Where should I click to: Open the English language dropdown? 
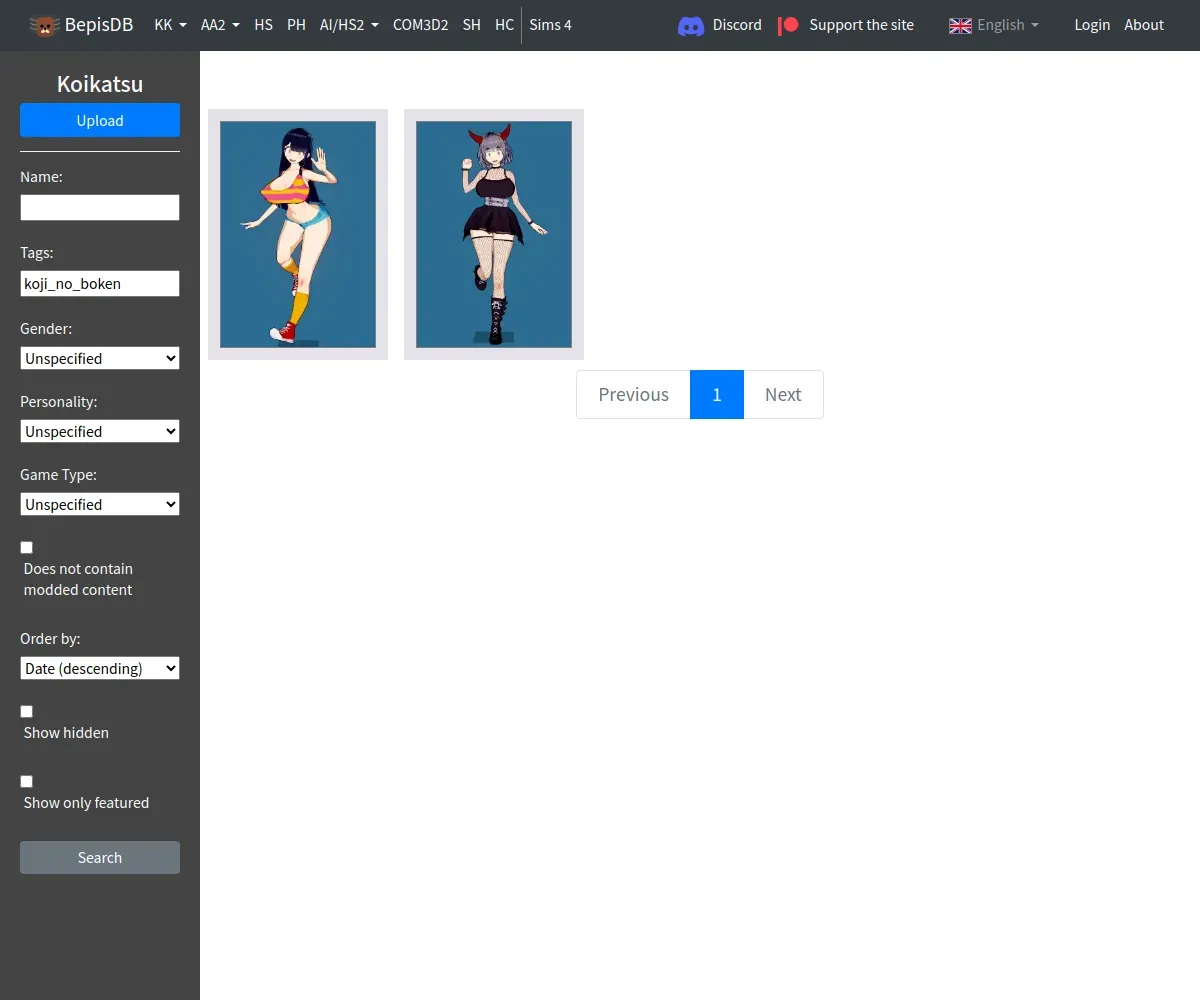(x=1008, y=25)
